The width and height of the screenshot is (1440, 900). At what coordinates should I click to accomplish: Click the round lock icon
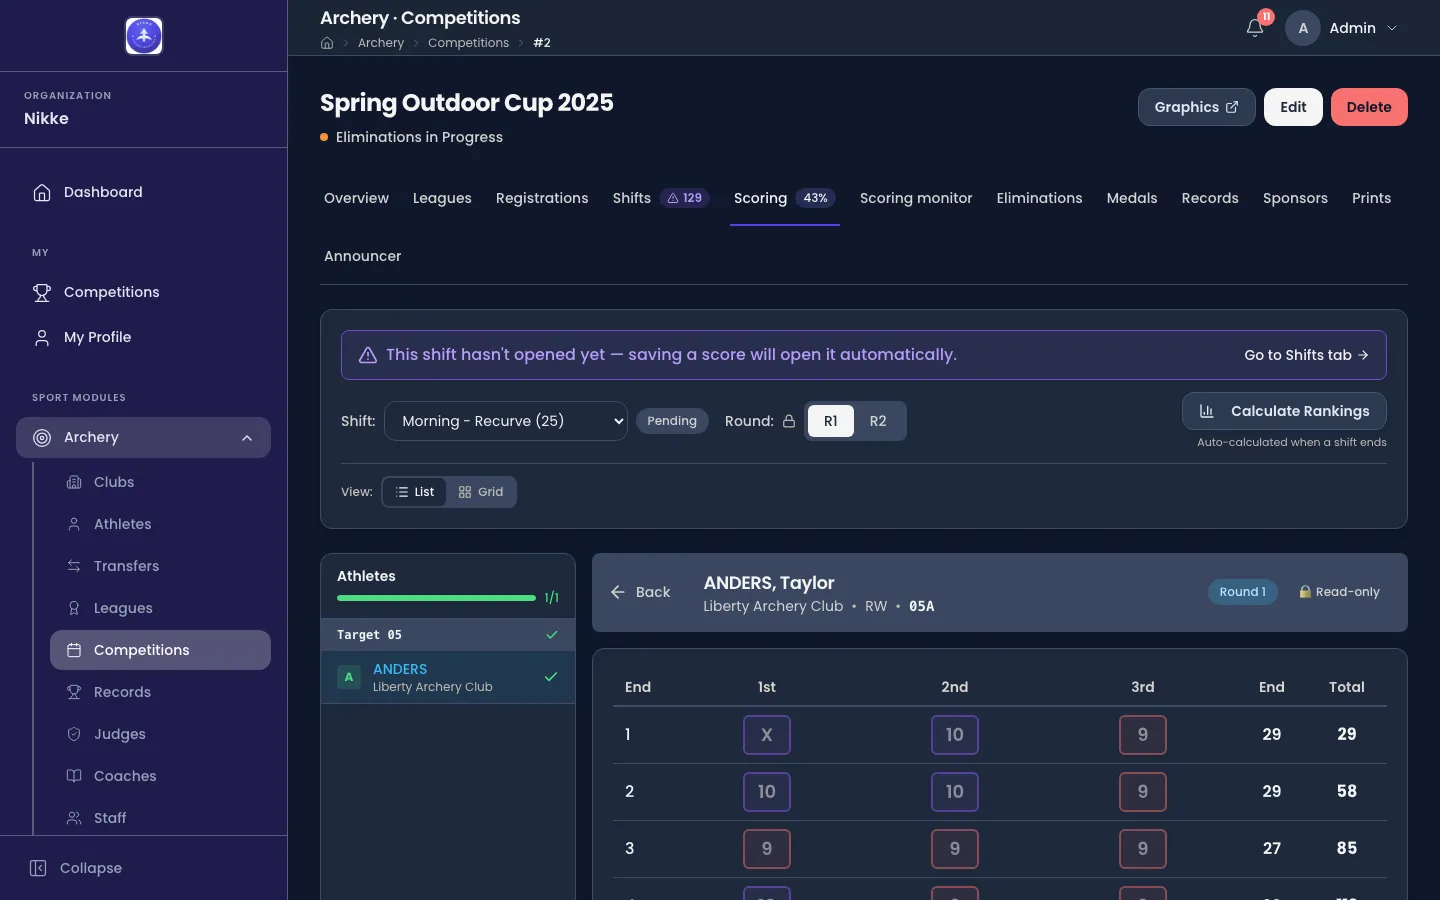(x=789, y=421)
